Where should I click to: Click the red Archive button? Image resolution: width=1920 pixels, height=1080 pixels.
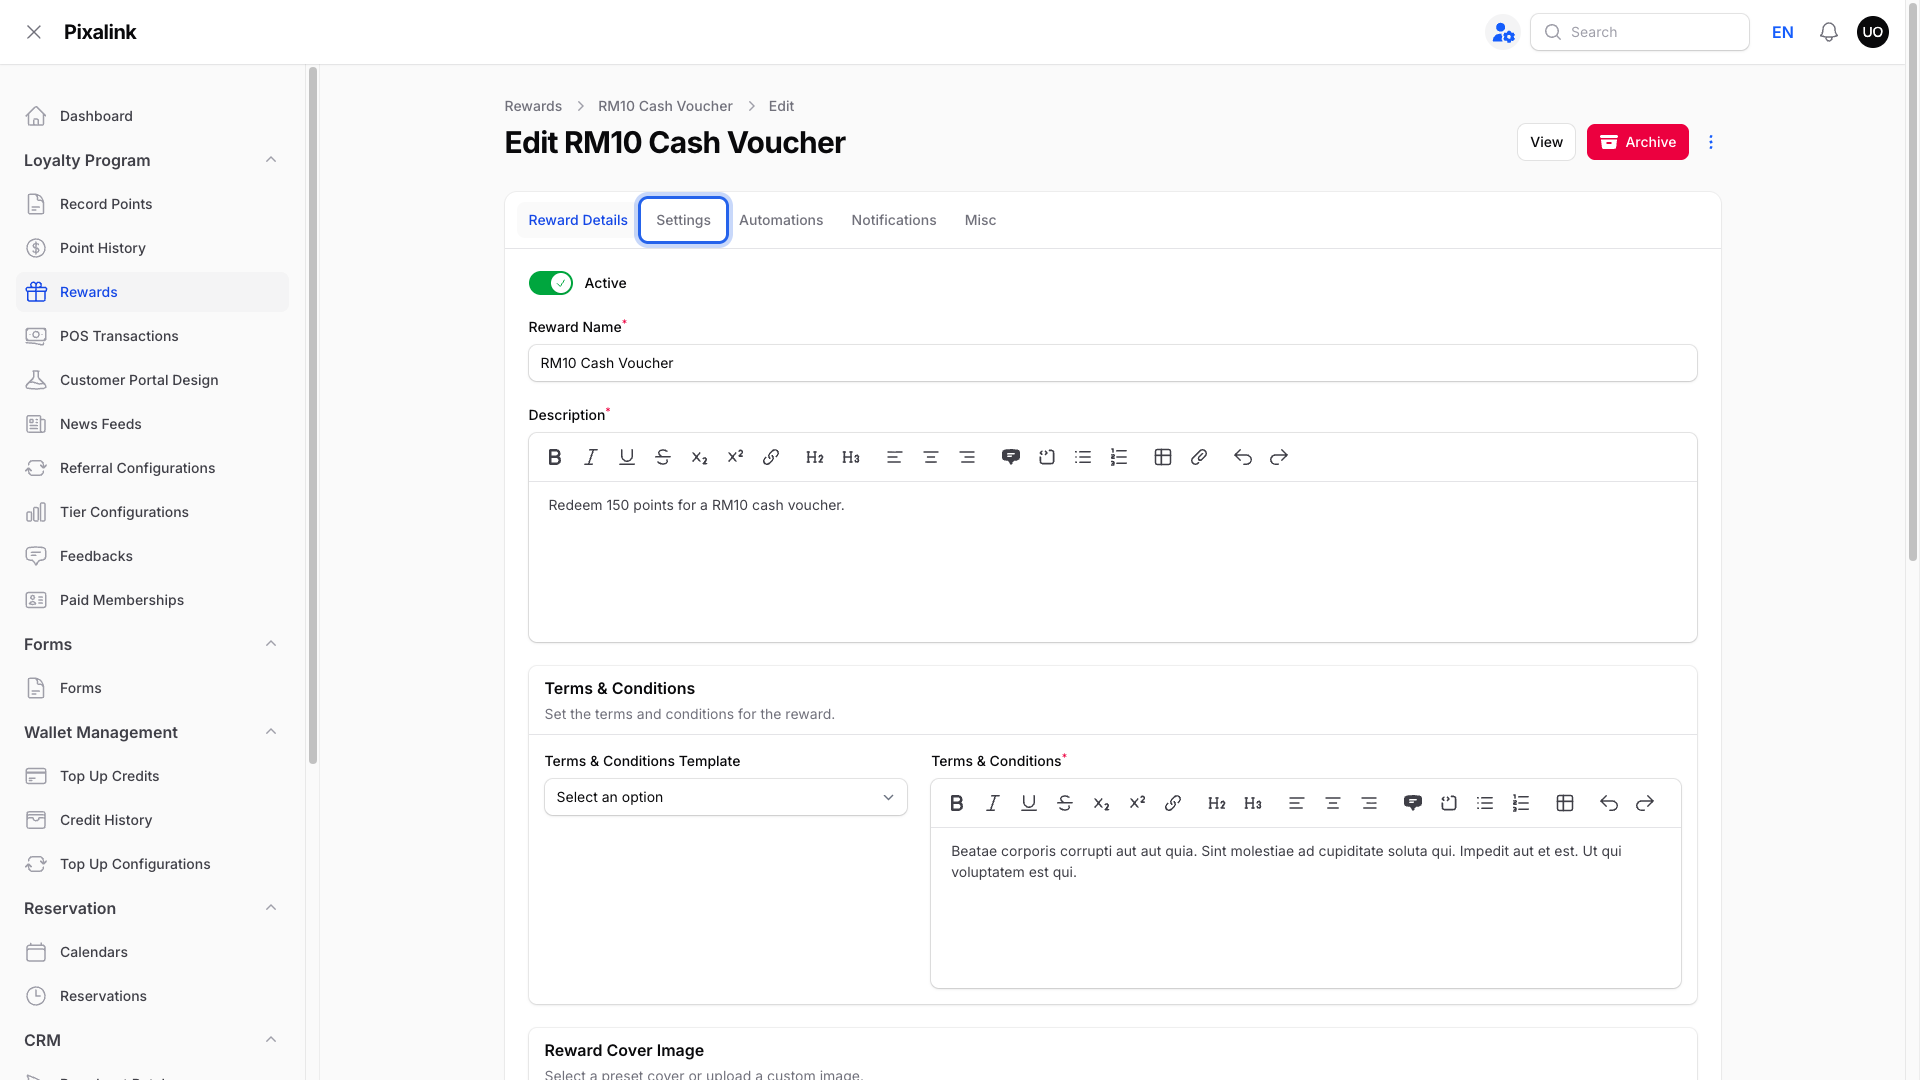tap(1638, 142)
